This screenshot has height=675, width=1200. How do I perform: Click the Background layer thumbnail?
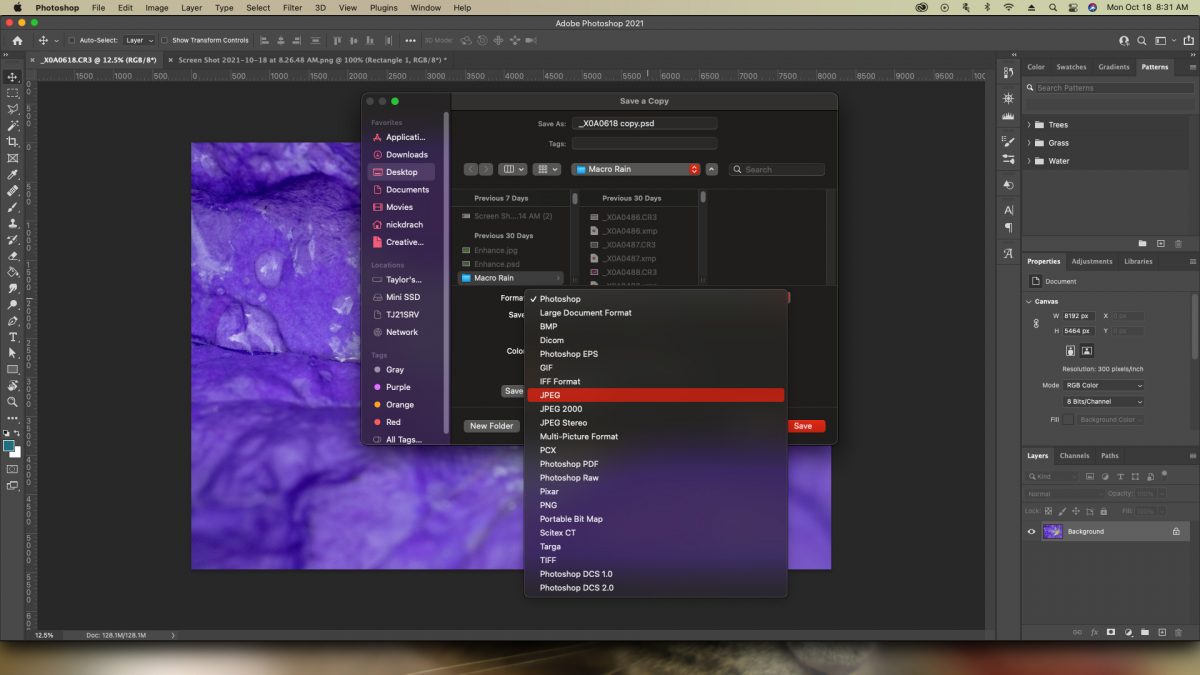[1053, 531]
